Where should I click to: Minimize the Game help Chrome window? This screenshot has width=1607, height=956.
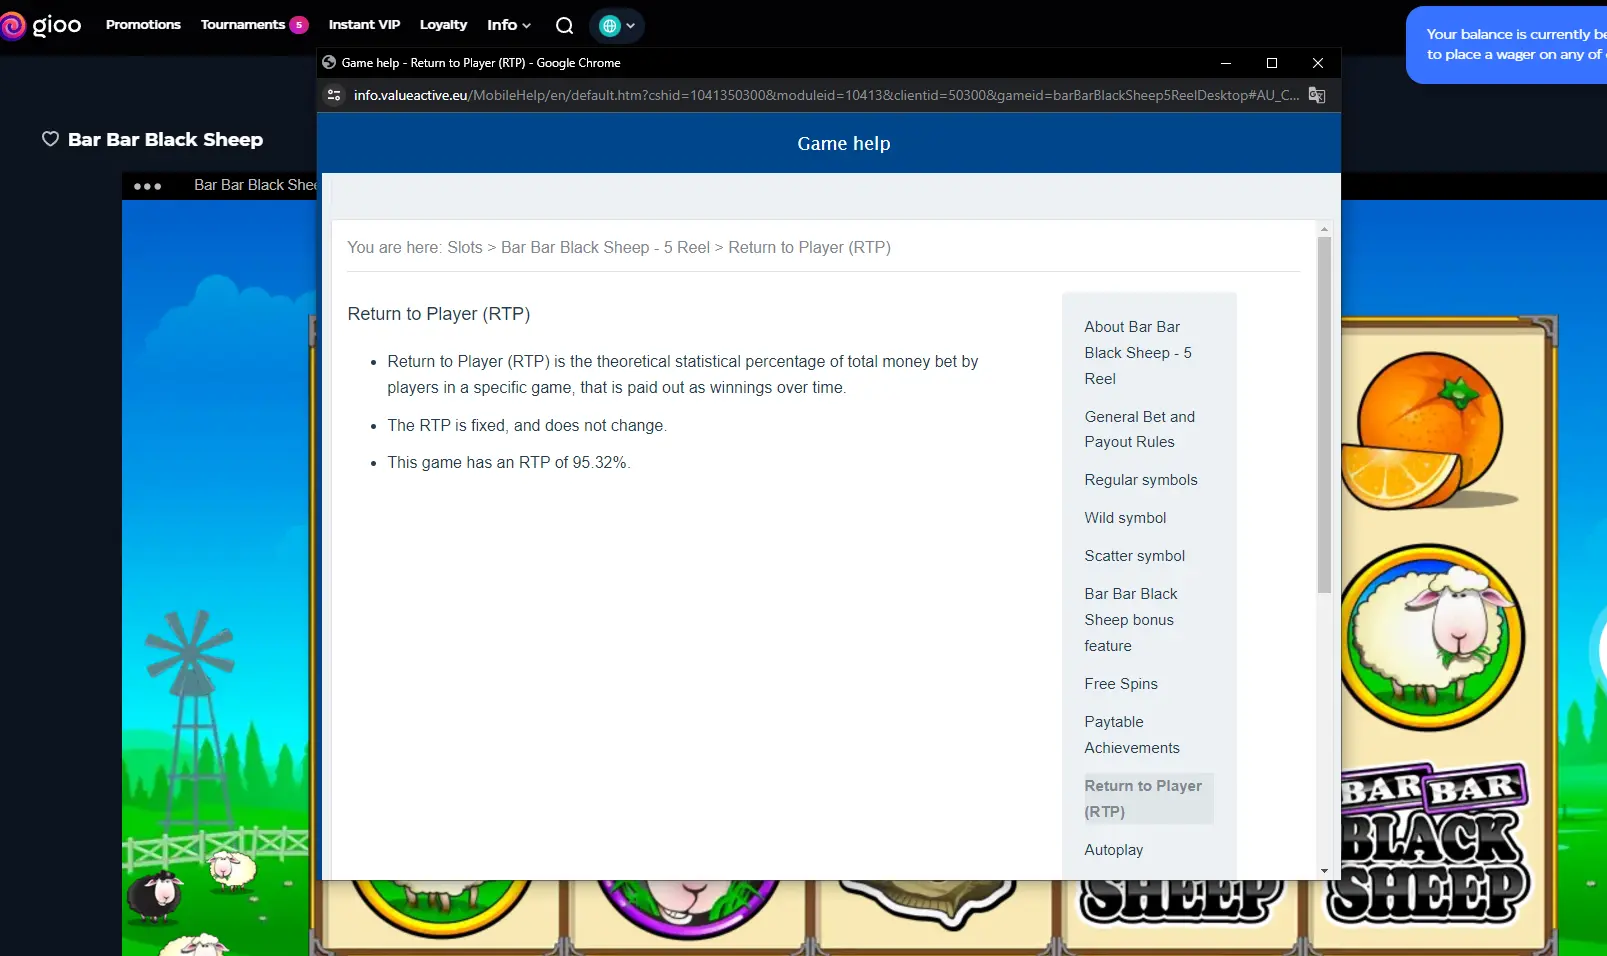coord(1226,63)
